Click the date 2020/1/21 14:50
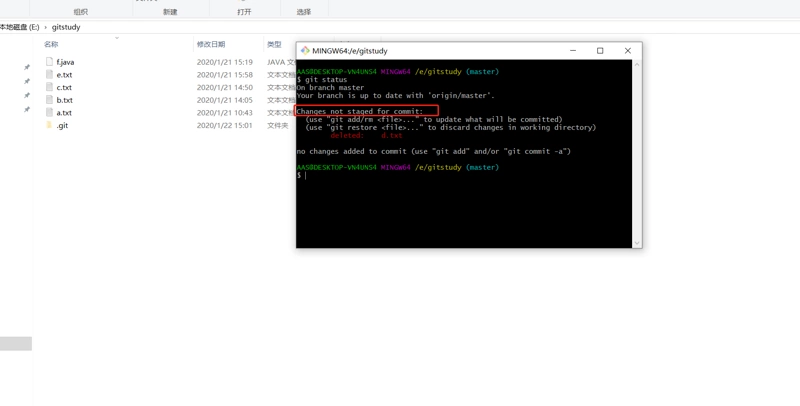This screenshot has height=406, width=800. point(225,88)
